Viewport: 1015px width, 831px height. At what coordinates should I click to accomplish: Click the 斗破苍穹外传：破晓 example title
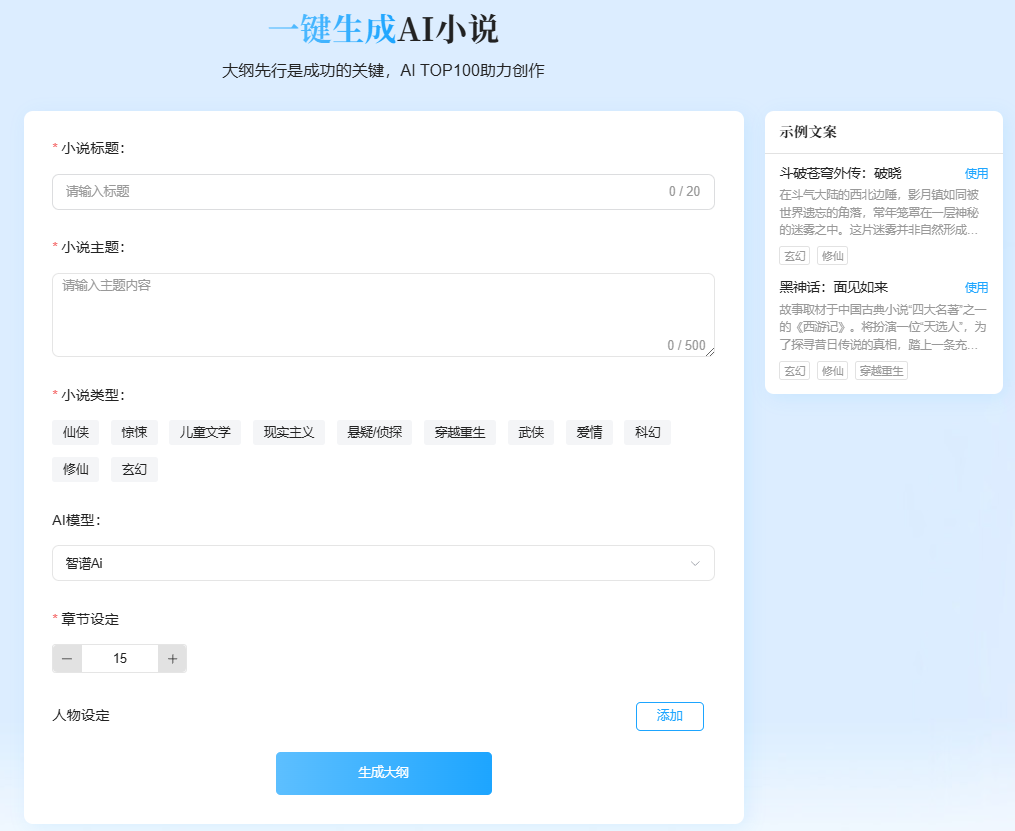840,173
